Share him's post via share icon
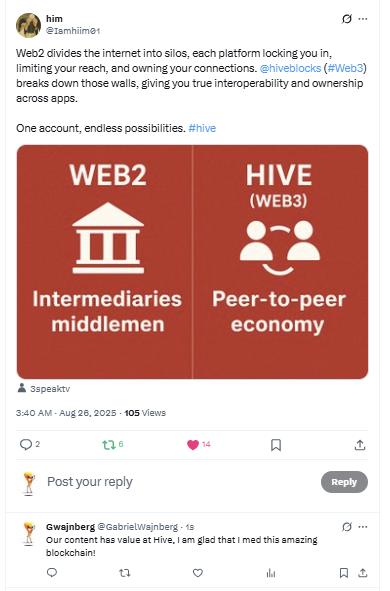This screenshot has height=591, width=390. (x=360, y=445)
